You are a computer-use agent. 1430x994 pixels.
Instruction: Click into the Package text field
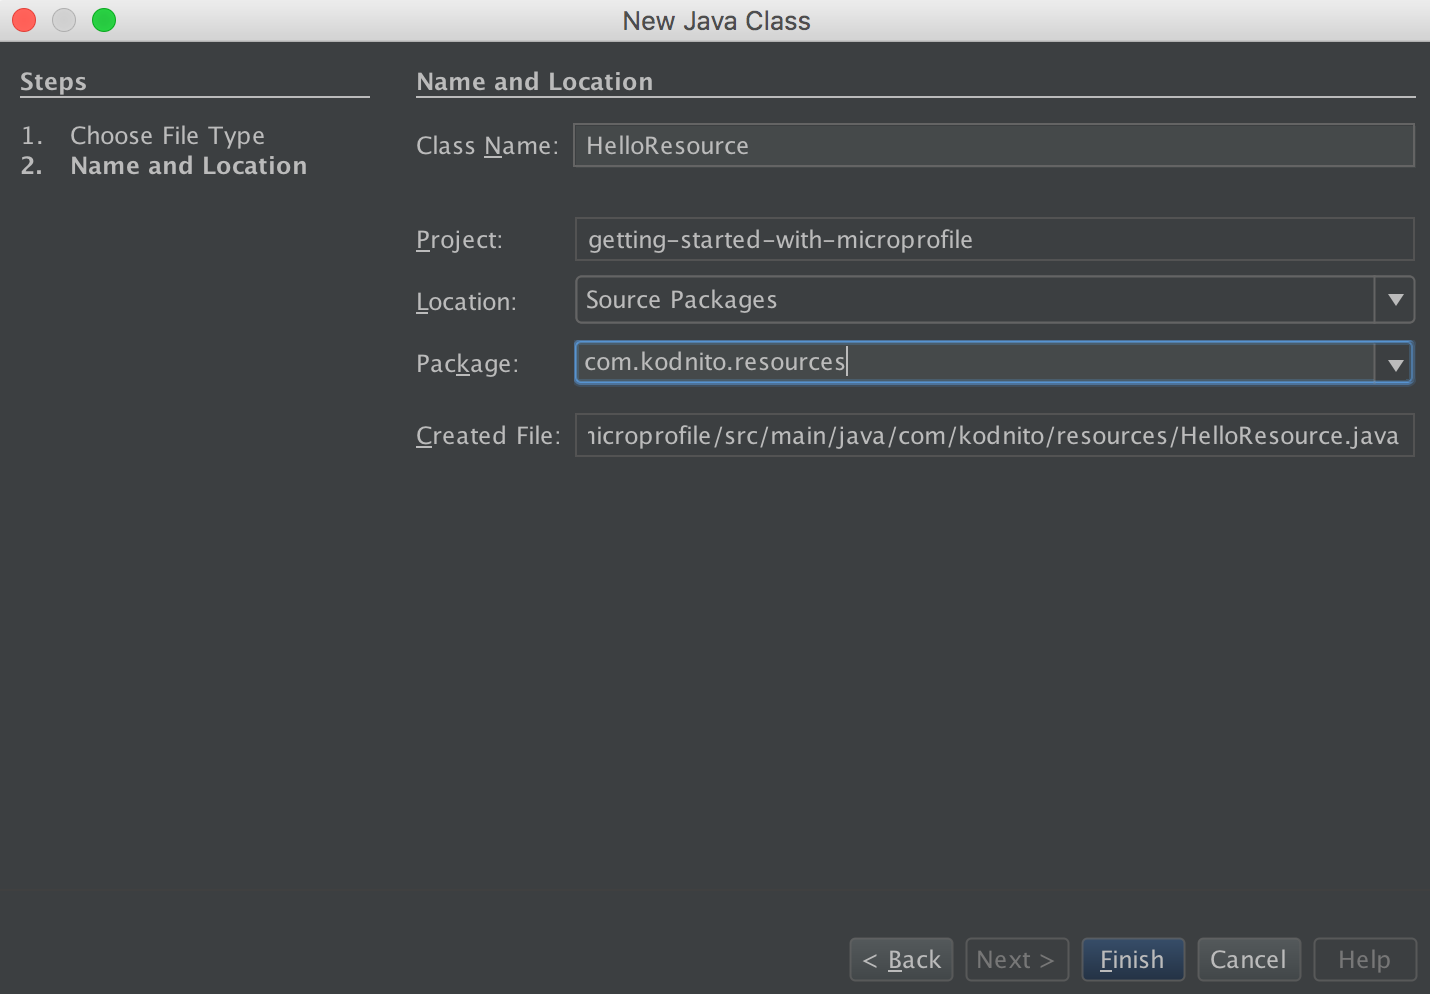point(975,362)
